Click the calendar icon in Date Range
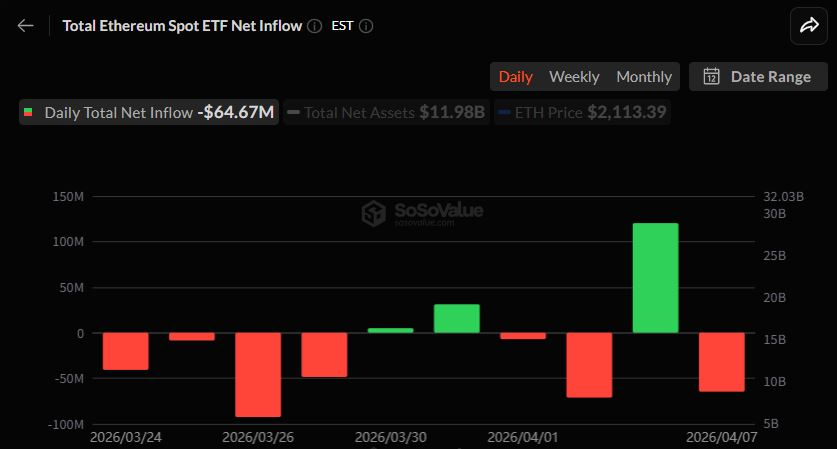Screen dimensions: 837x449 click(712, 77)
